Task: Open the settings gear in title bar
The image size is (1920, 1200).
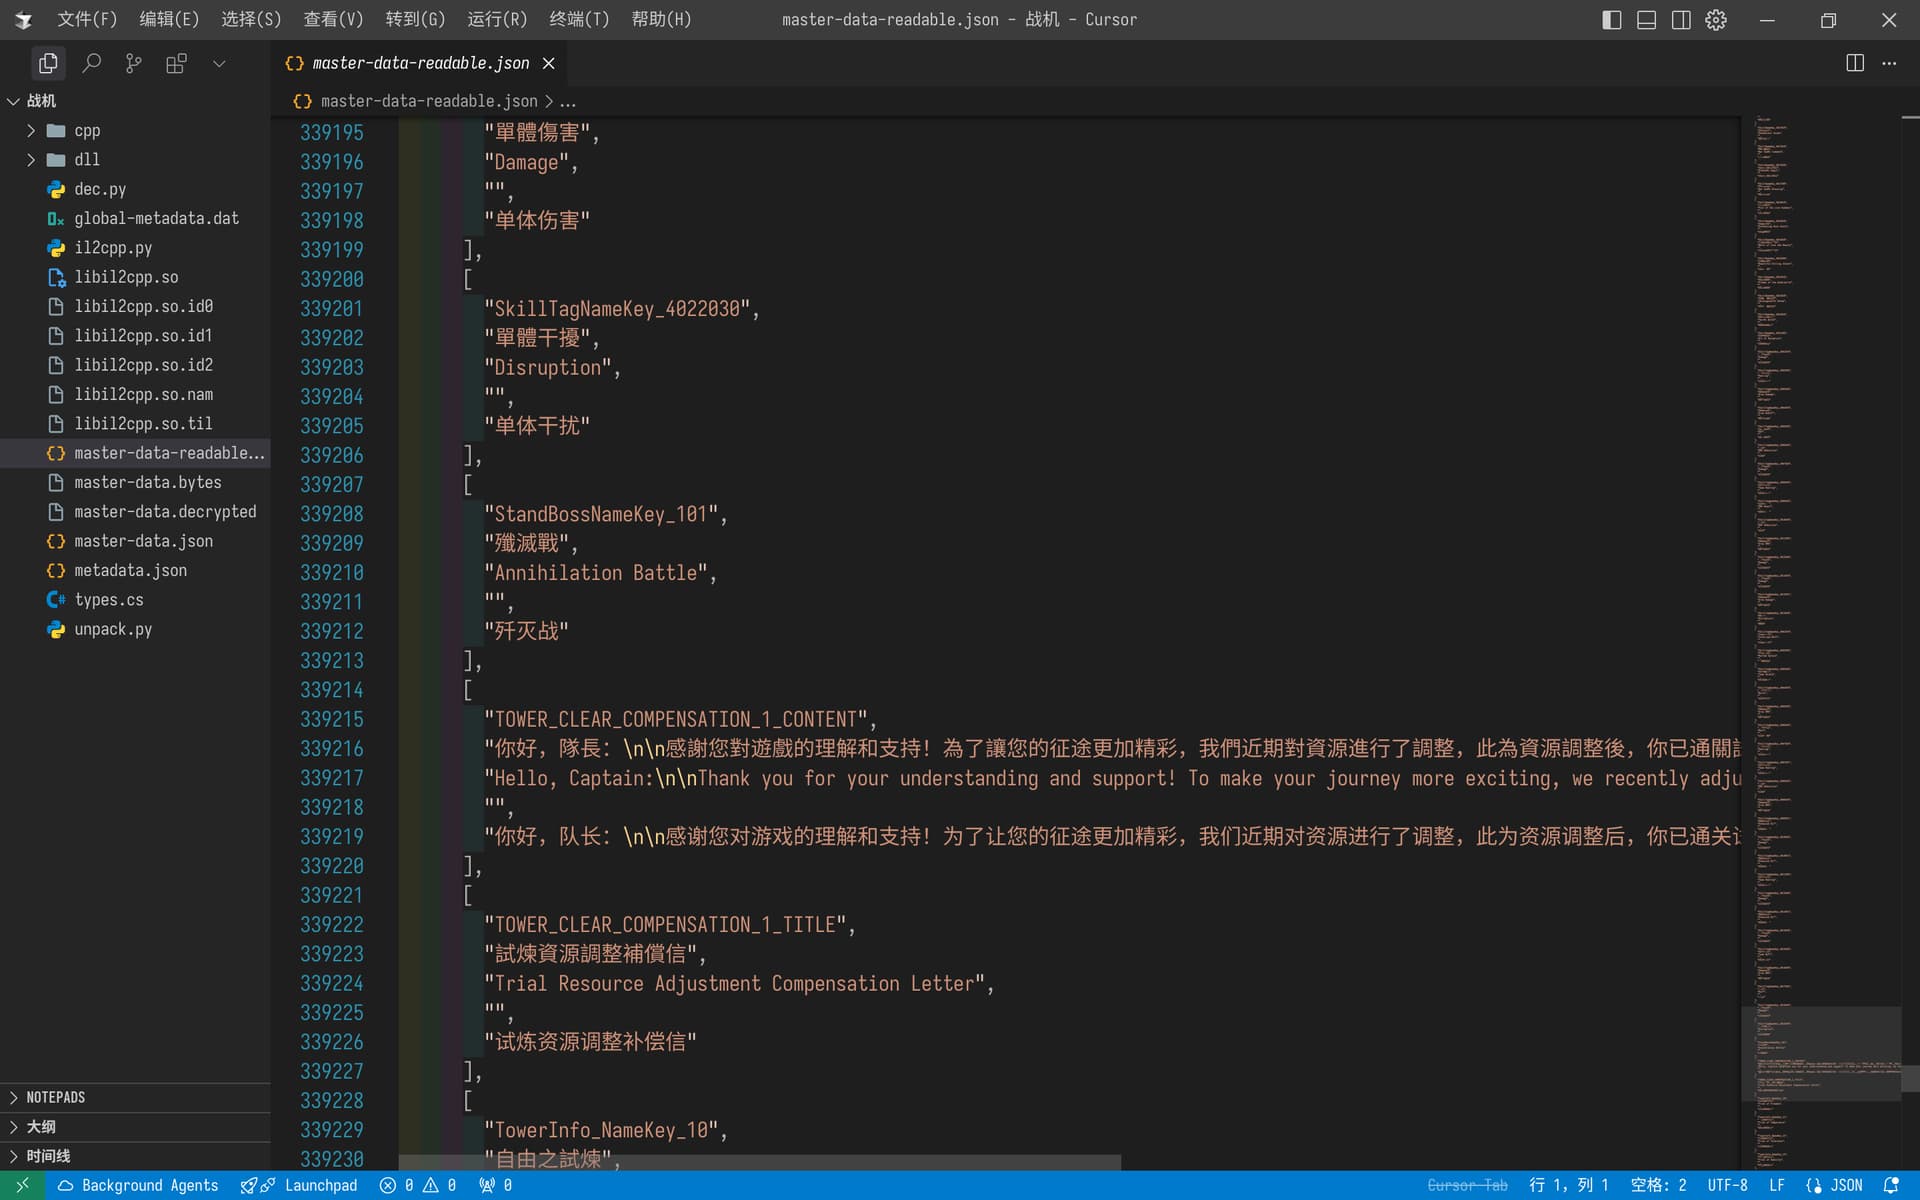Action: pyautogui.click(x=1716, y=20)
